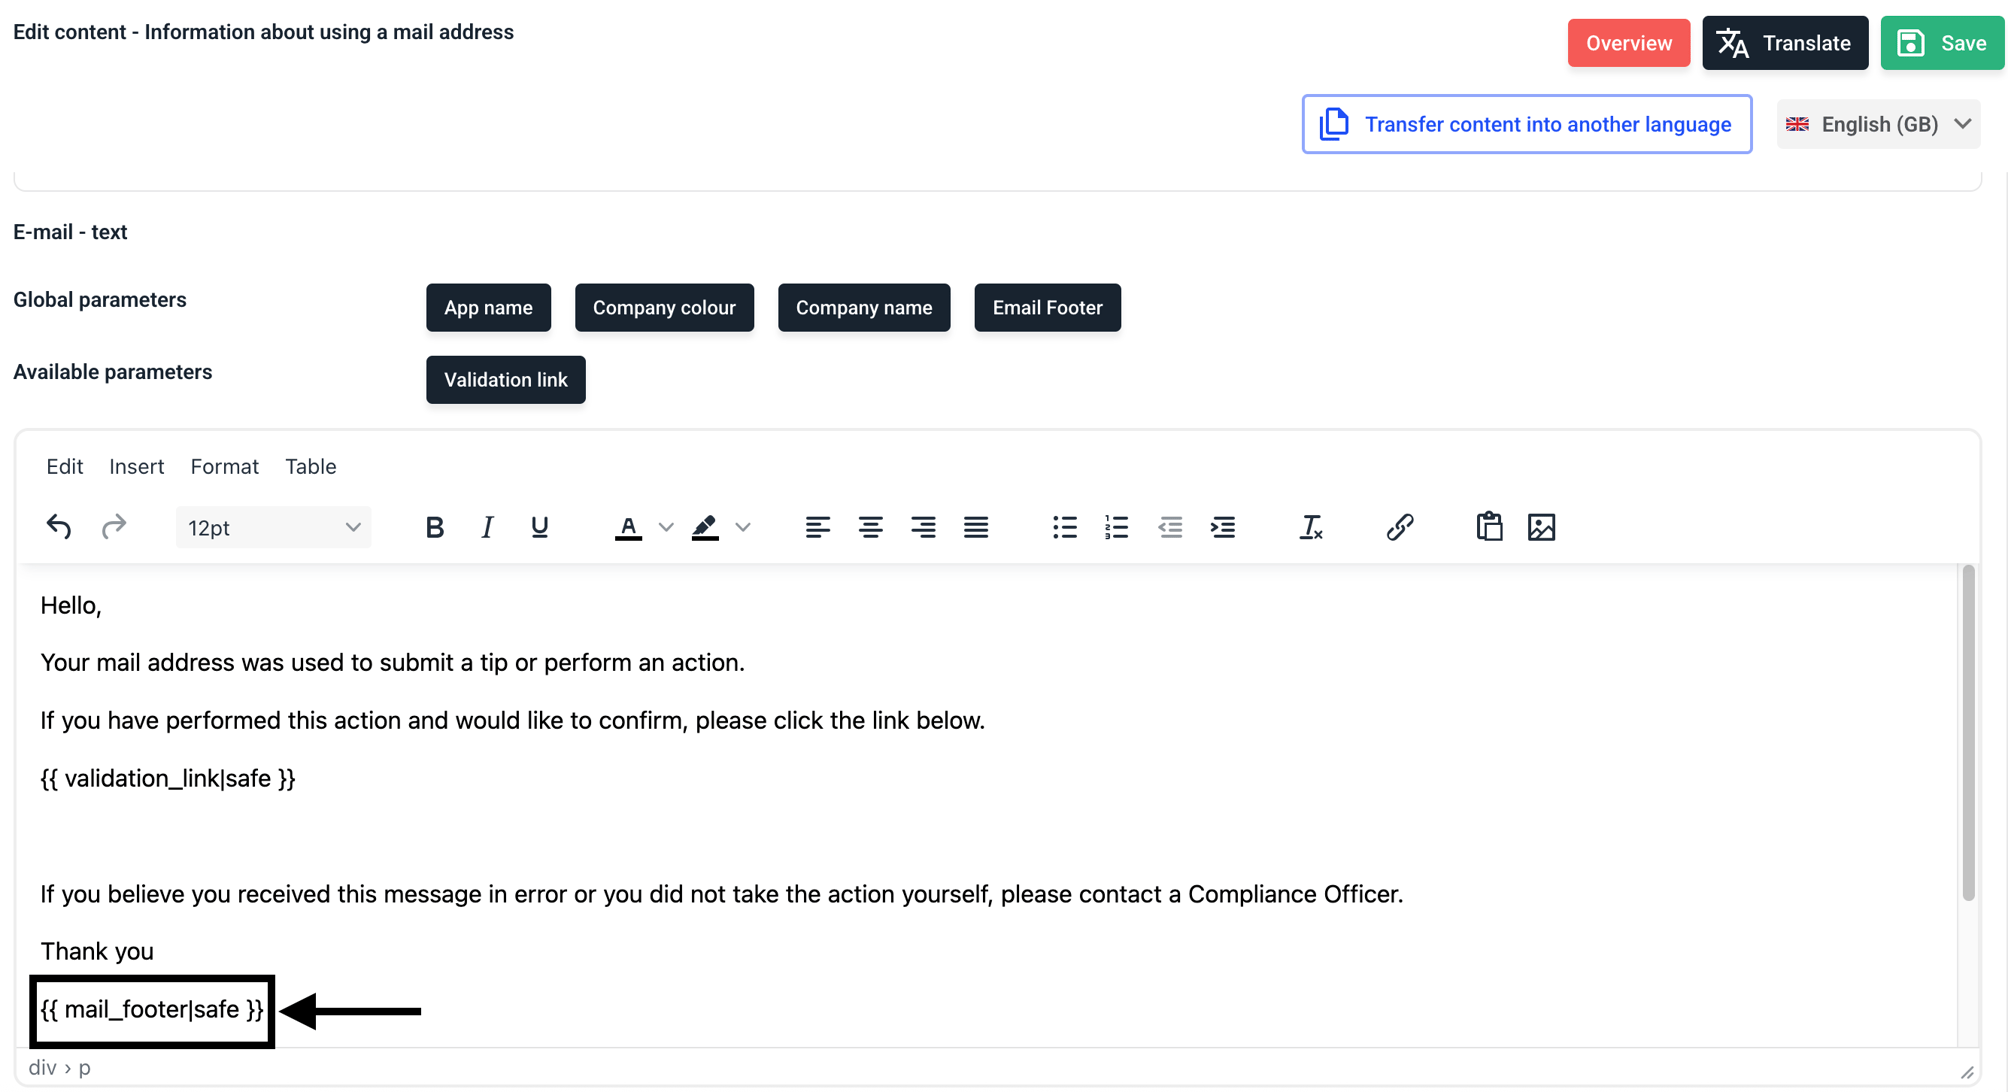Insert a bullet list

click(x=1064, y=527)
